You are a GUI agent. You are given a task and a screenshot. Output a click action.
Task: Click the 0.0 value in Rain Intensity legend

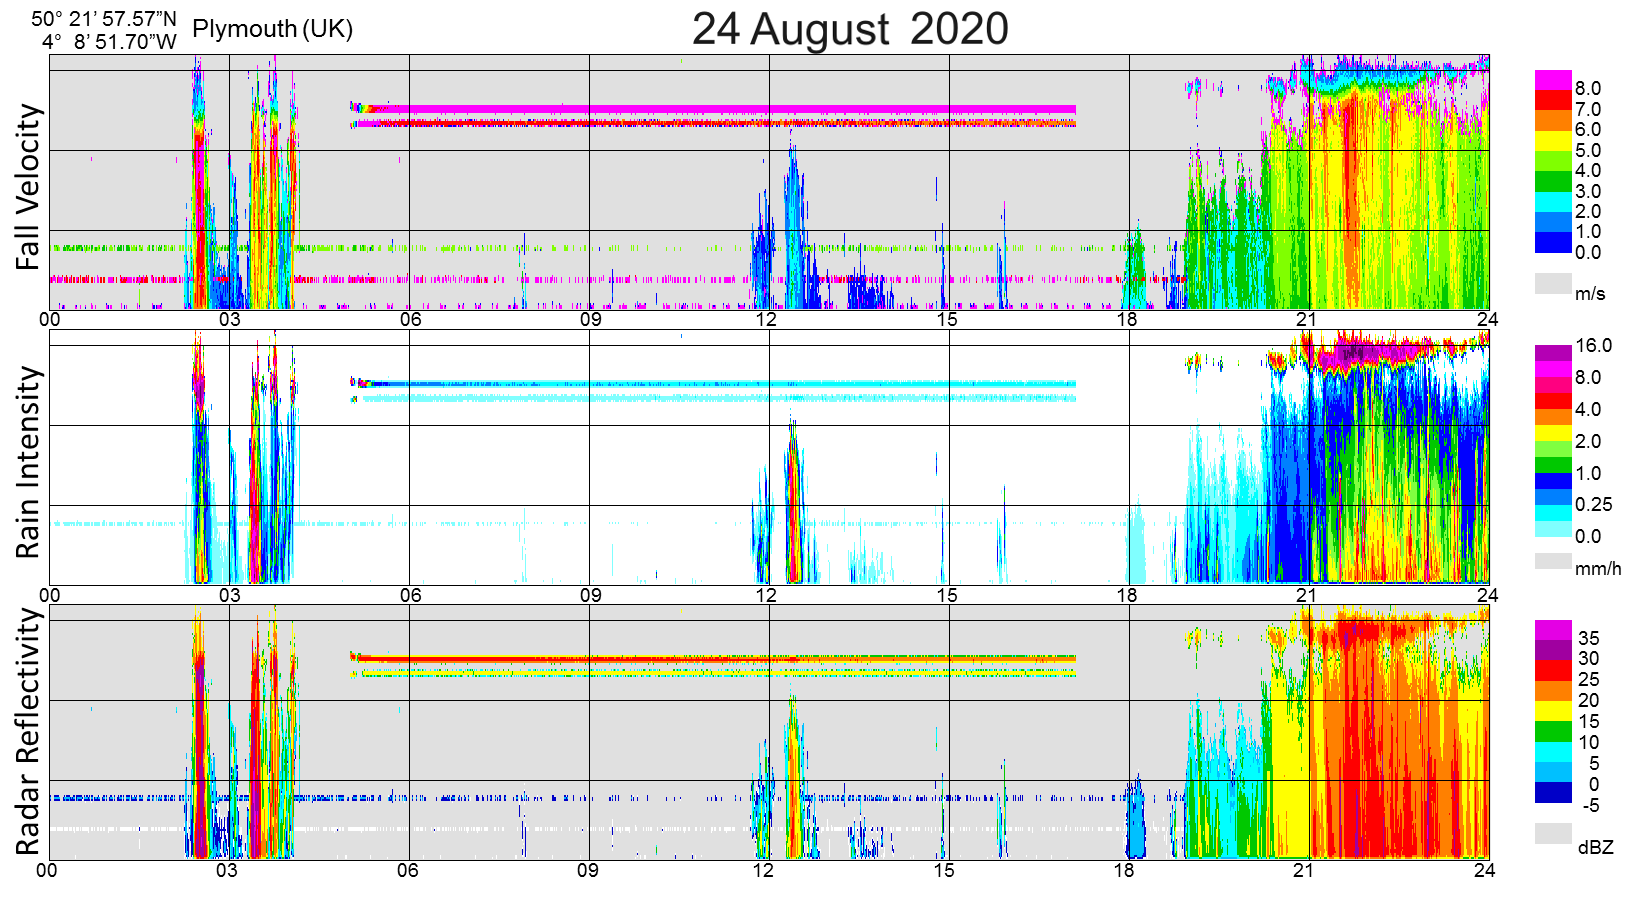[1588, 537]
